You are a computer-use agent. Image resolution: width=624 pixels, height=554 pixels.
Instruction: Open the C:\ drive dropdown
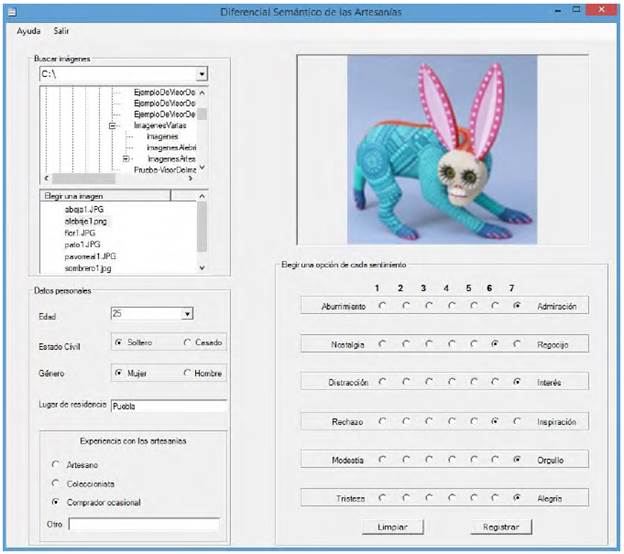point(201,74)
